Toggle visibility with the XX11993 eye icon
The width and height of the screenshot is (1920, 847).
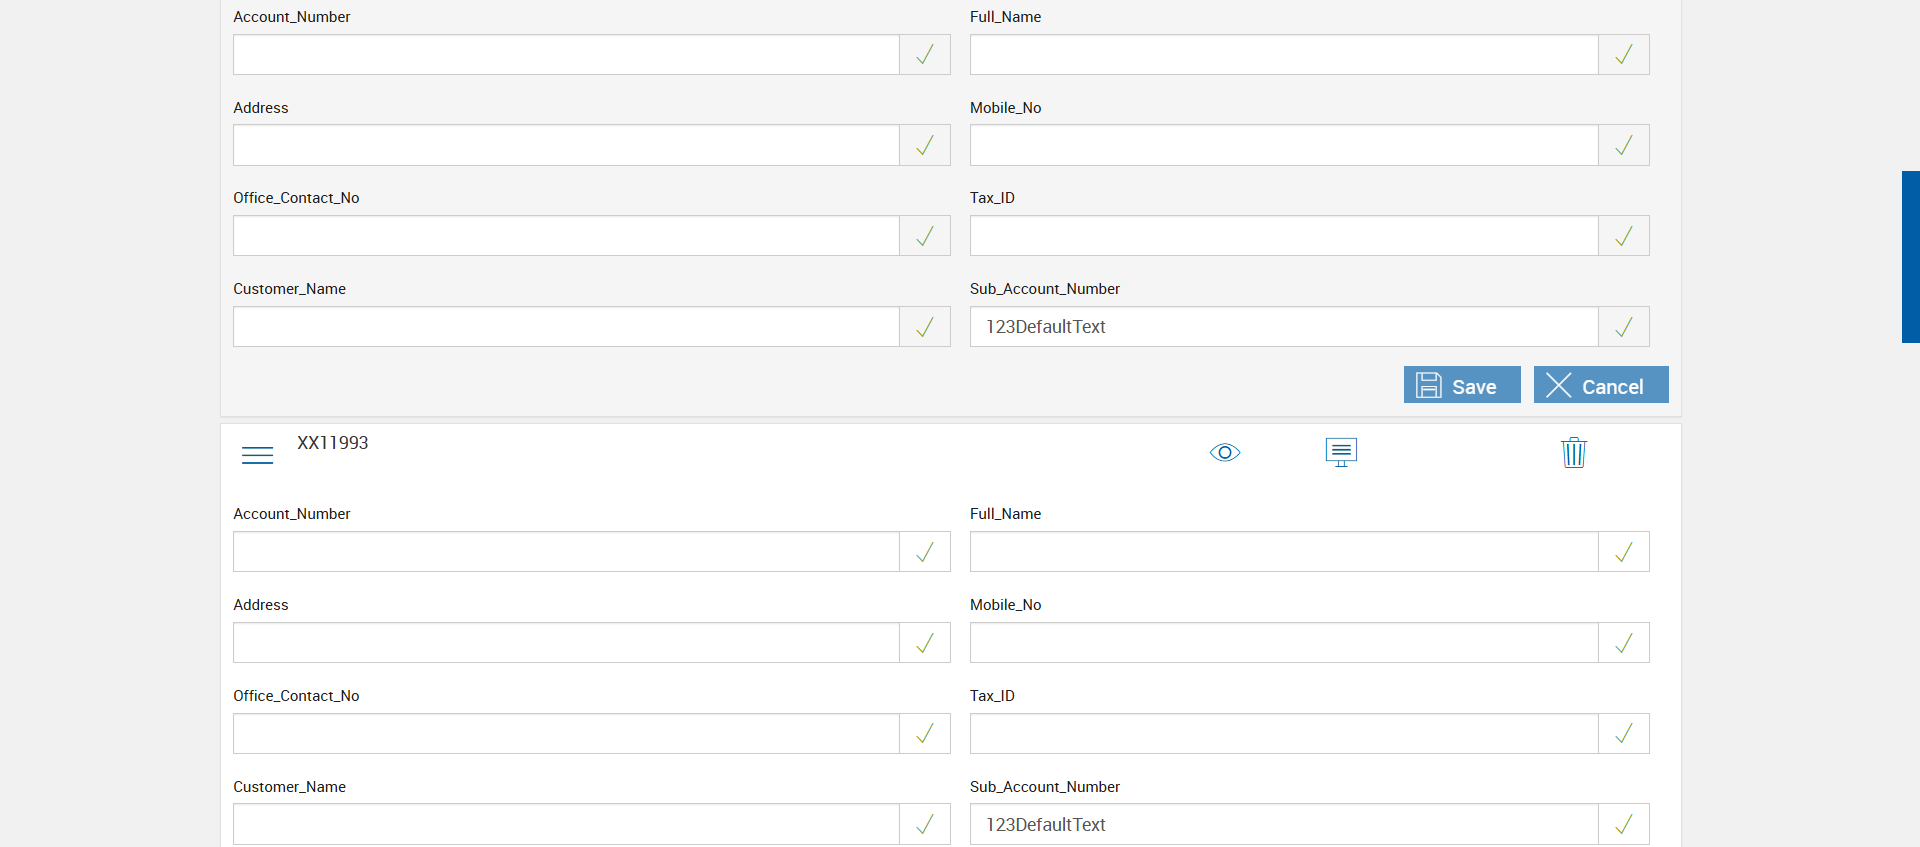pos(1224,453)
